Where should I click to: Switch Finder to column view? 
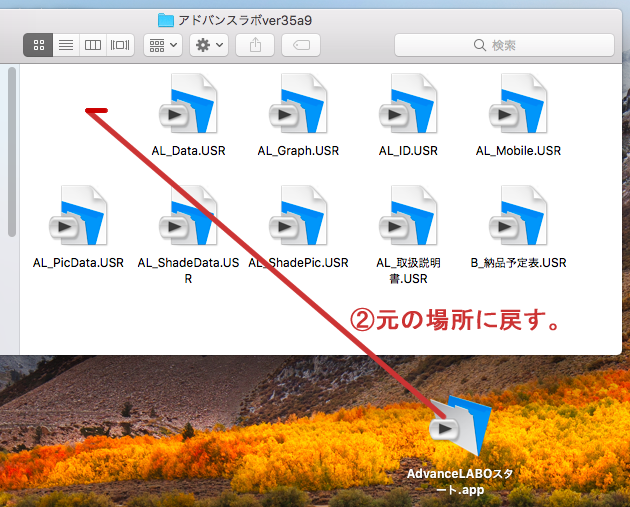pyautogui.click(x=93, y=45)
